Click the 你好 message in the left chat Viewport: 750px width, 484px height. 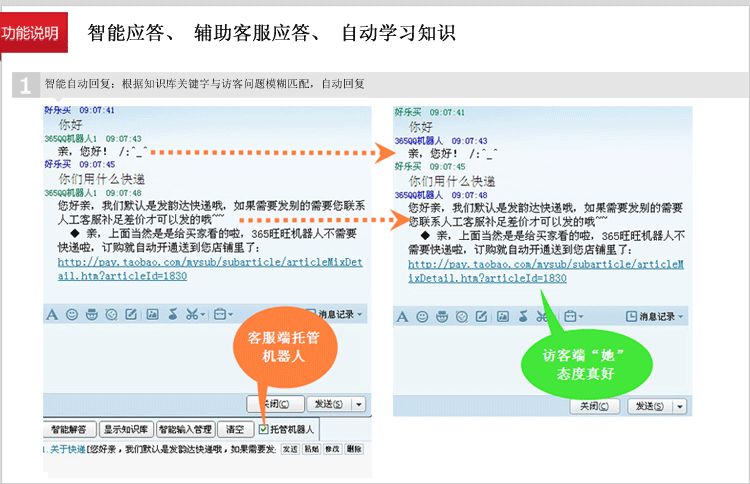click(70, 125)
